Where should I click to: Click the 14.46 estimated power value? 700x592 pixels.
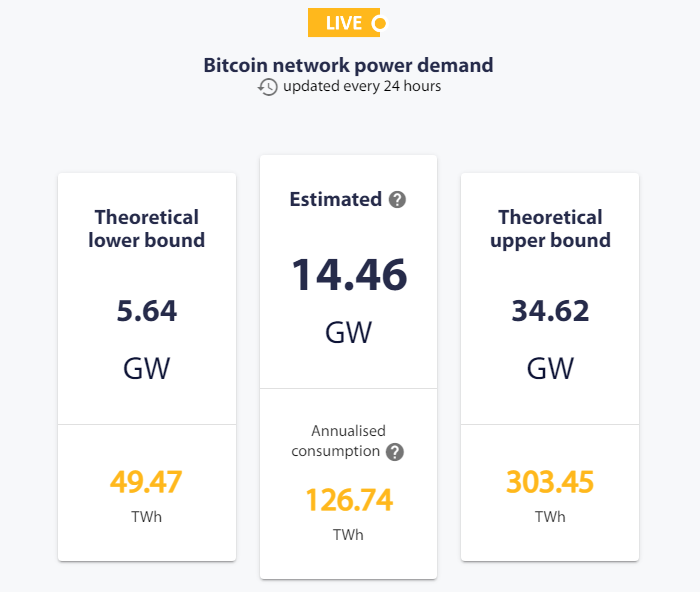point(348,275)
